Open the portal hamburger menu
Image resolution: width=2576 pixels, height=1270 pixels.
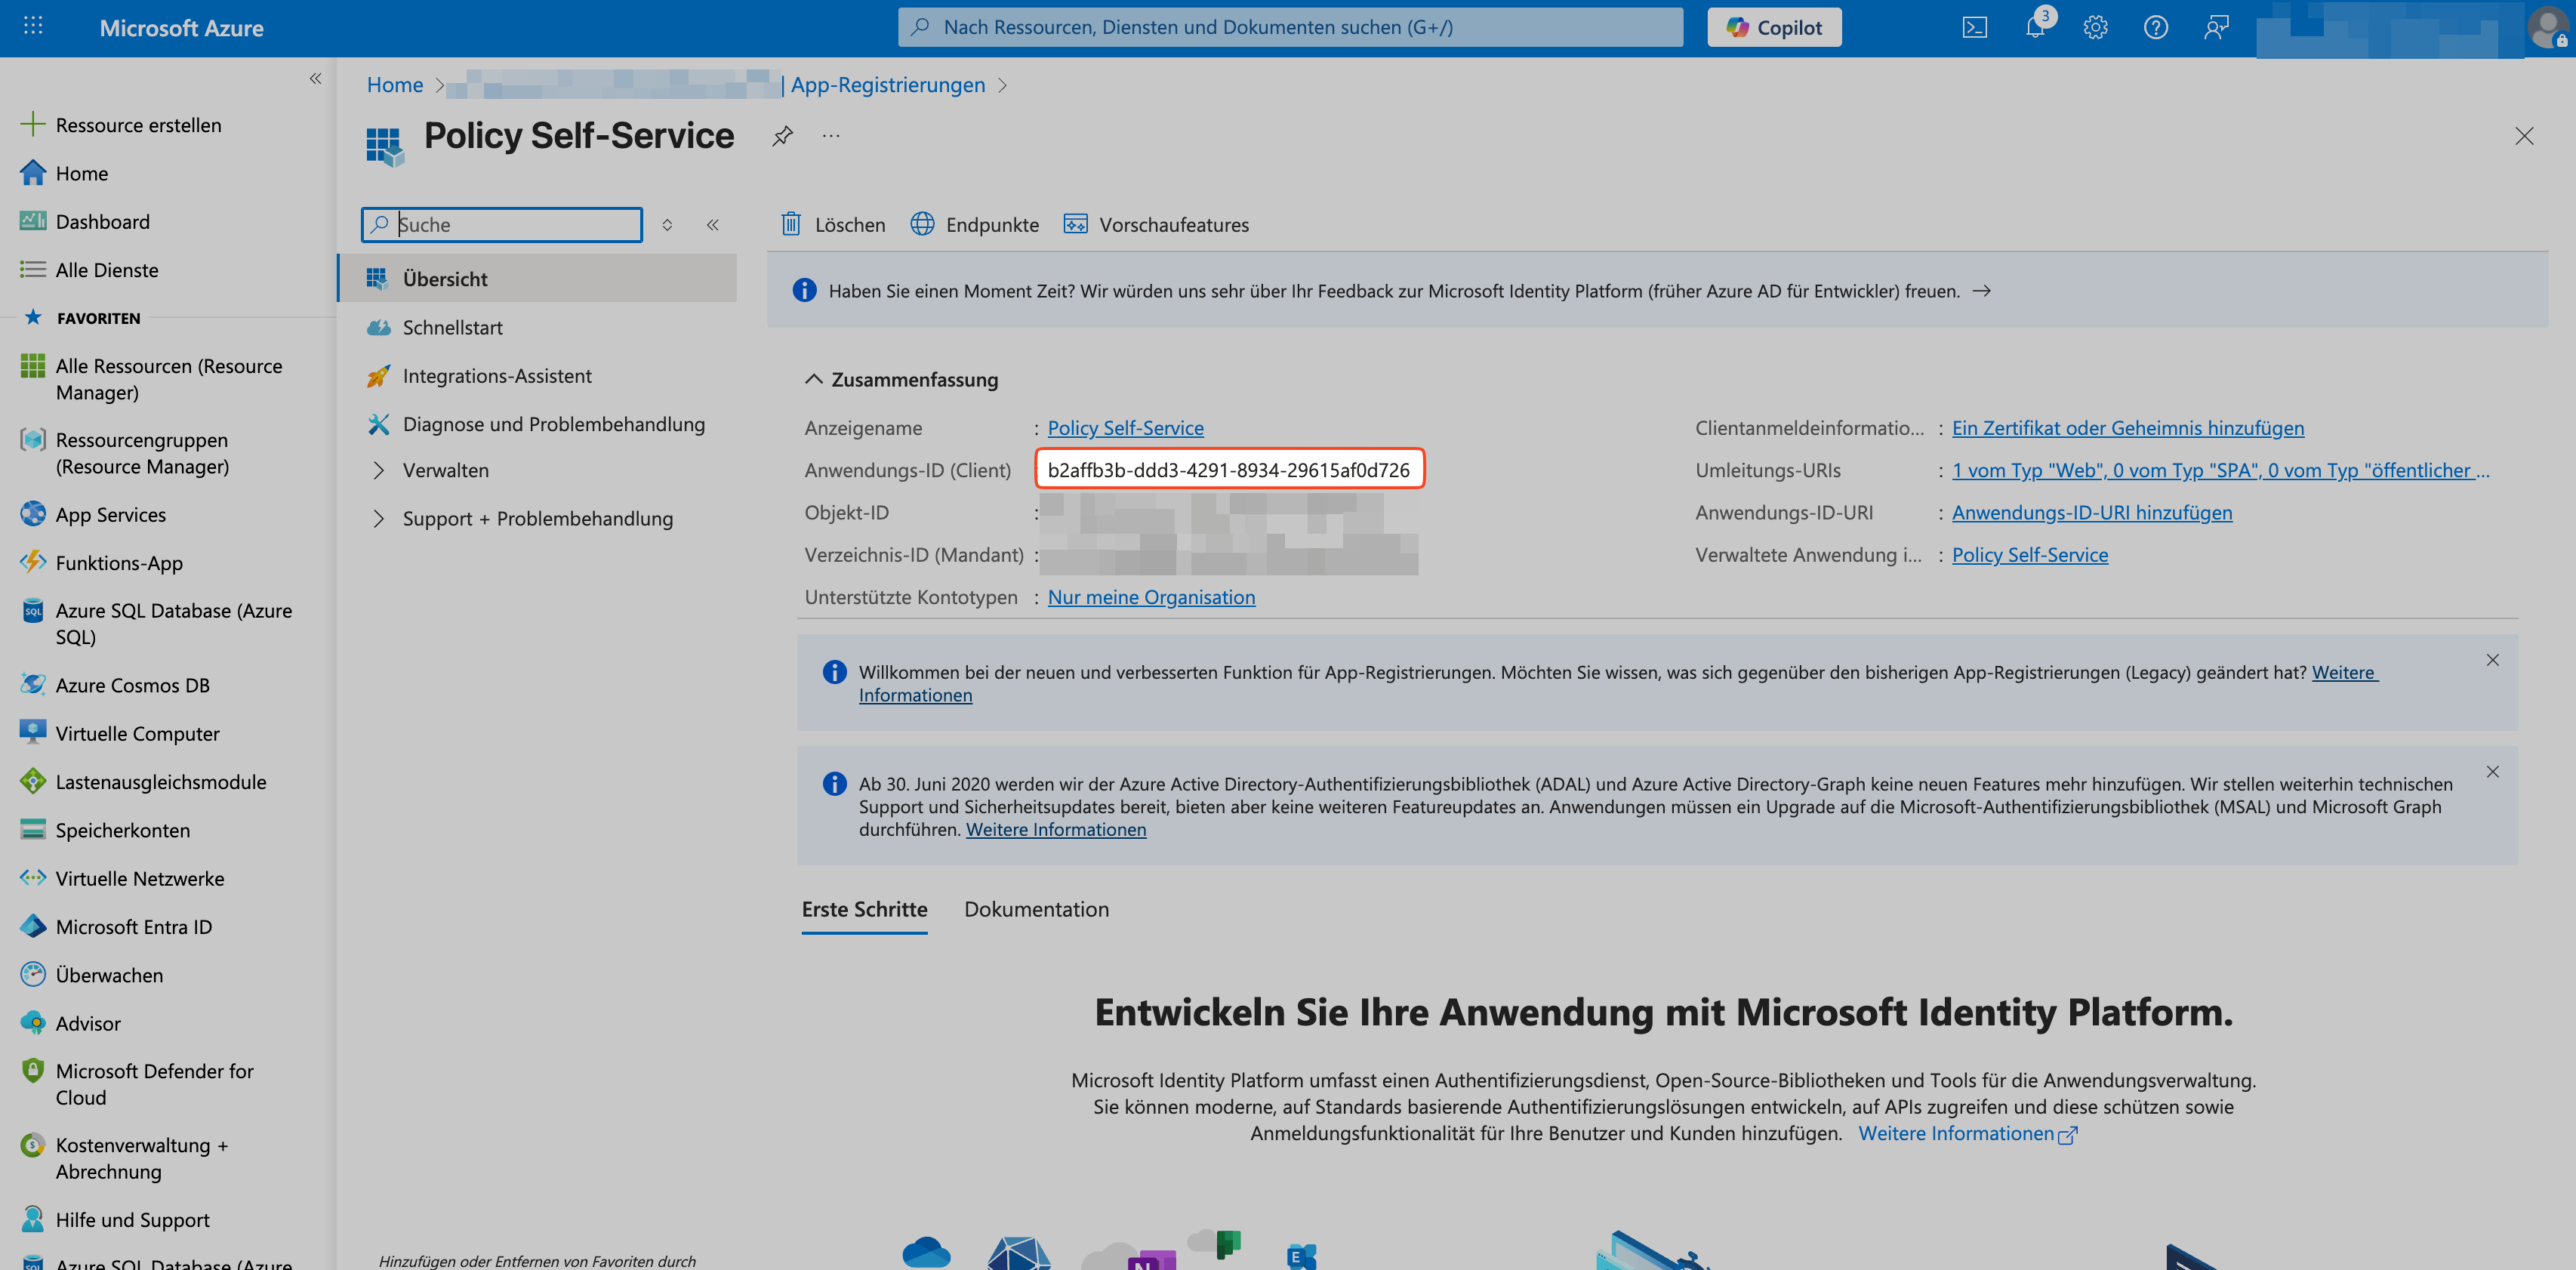click(32, 24)
